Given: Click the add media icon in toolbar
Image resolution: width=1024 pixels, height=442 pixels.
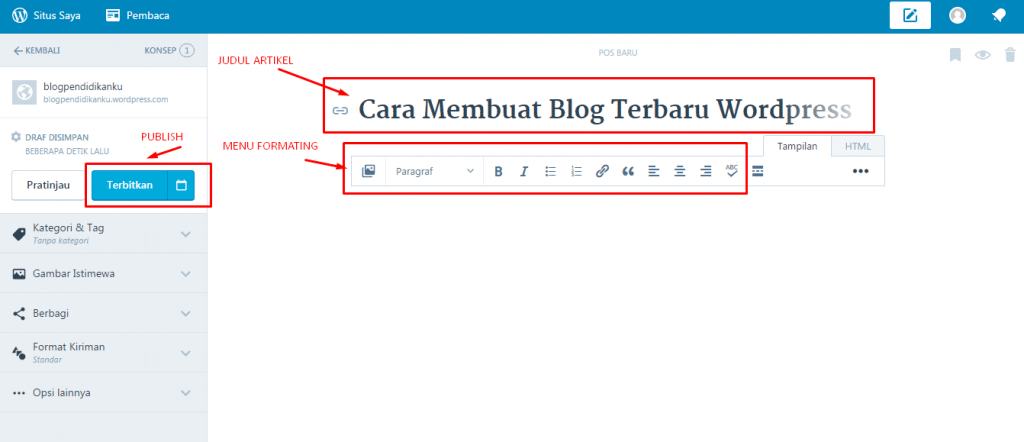Looking at the screenshot, I should [x=368, y=171].
